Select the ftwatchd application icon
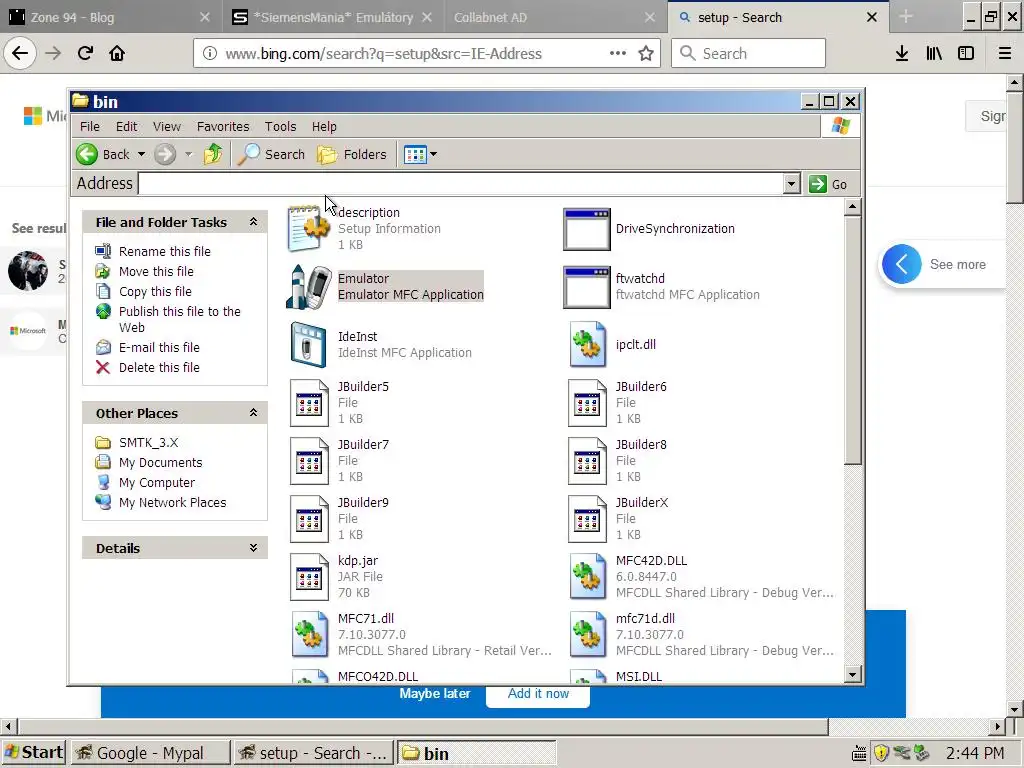This screenshot has width=1024, height=768. click(586, 287)
